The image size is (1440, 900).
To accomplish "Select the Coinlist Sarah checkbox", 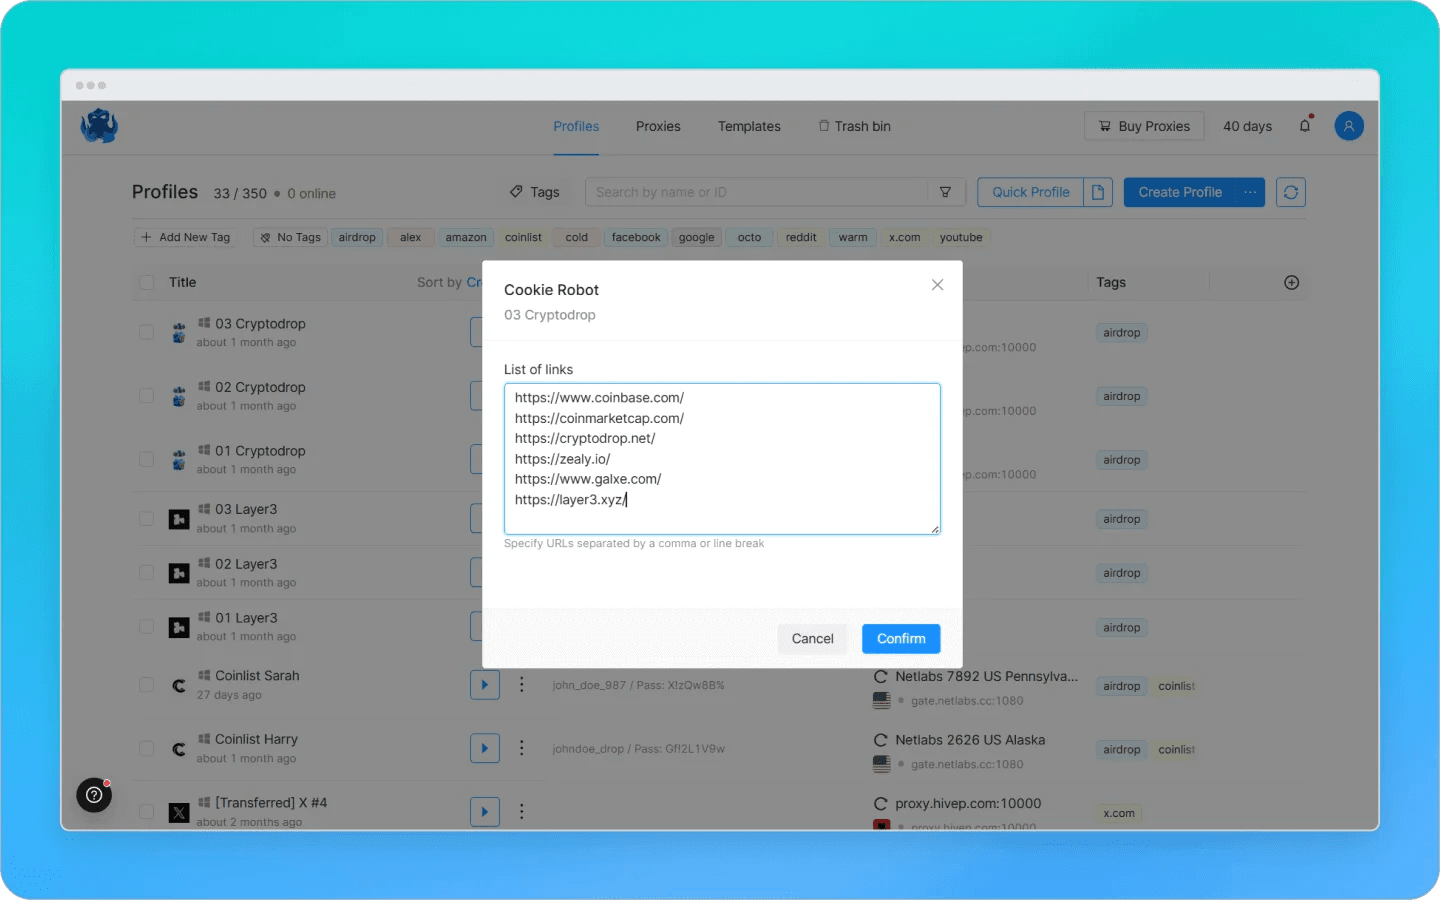I will [147, 685].
